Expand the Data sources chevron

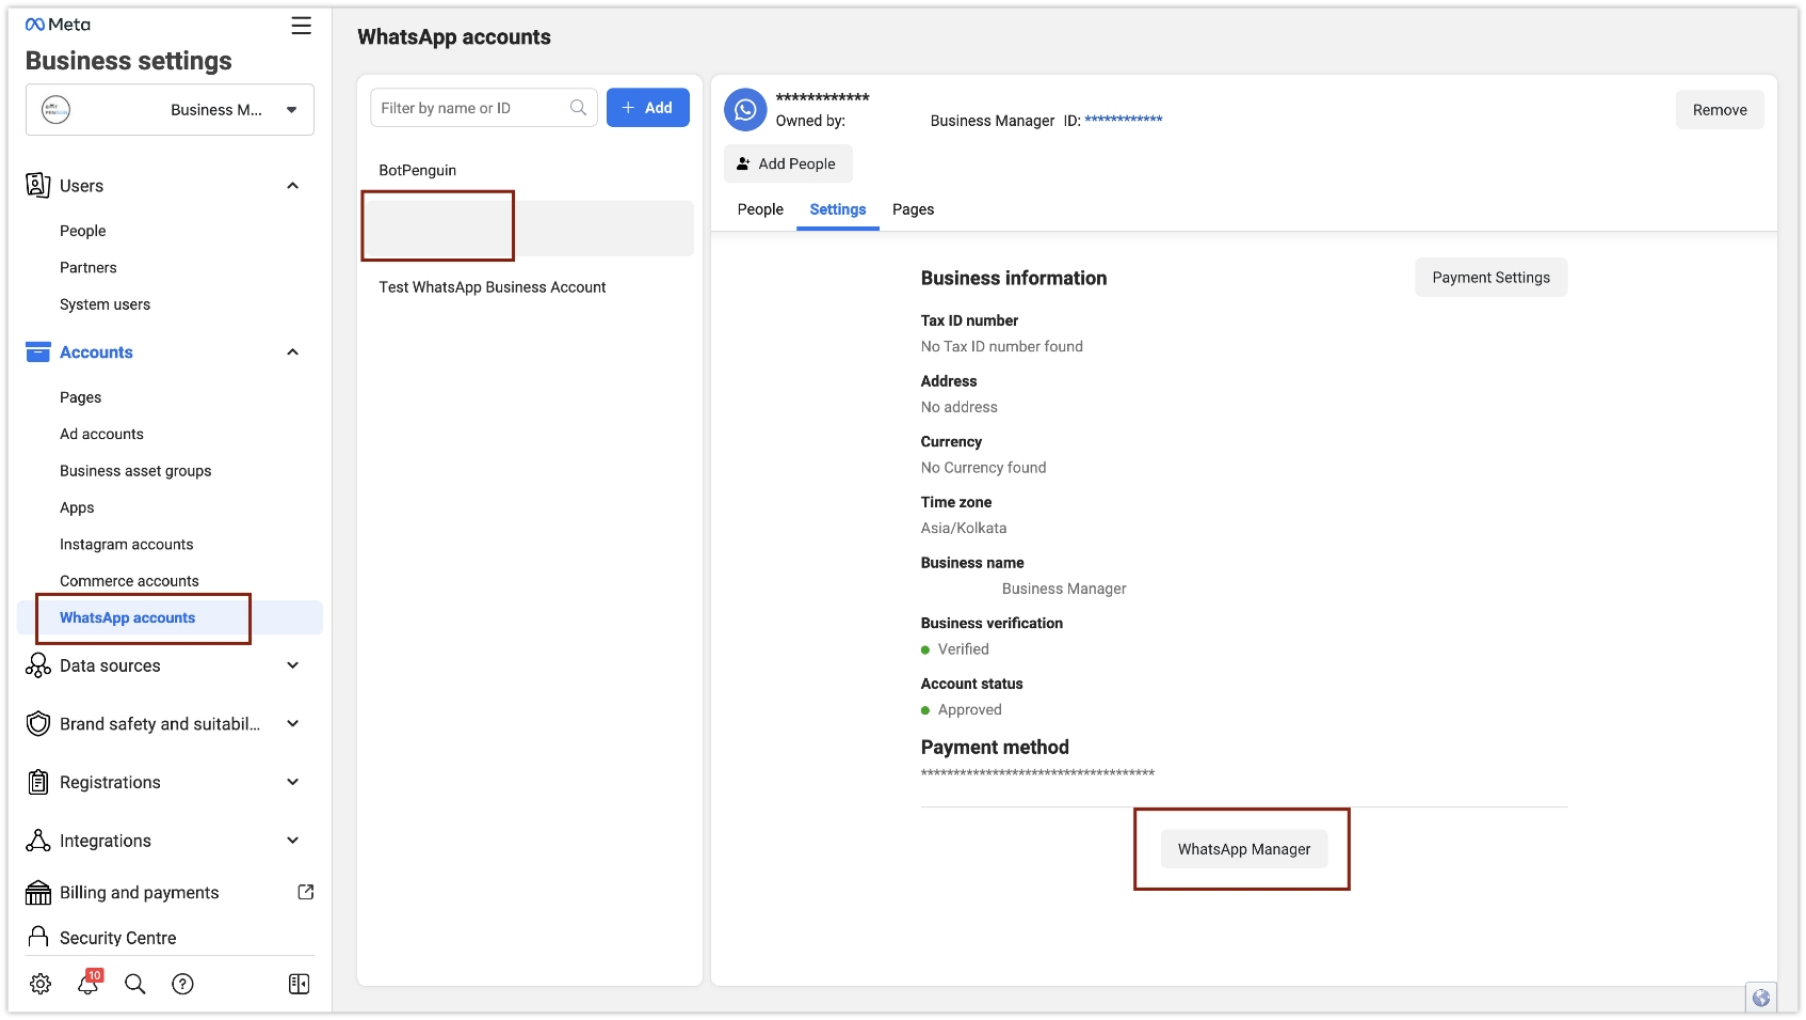coord(293,666)
